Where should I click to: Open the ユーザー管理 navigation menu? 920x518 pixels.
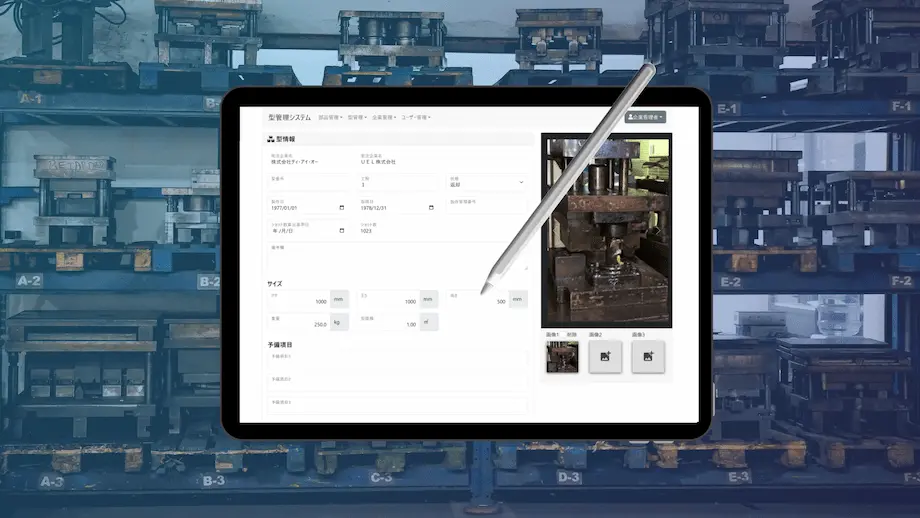coord(415,117)
